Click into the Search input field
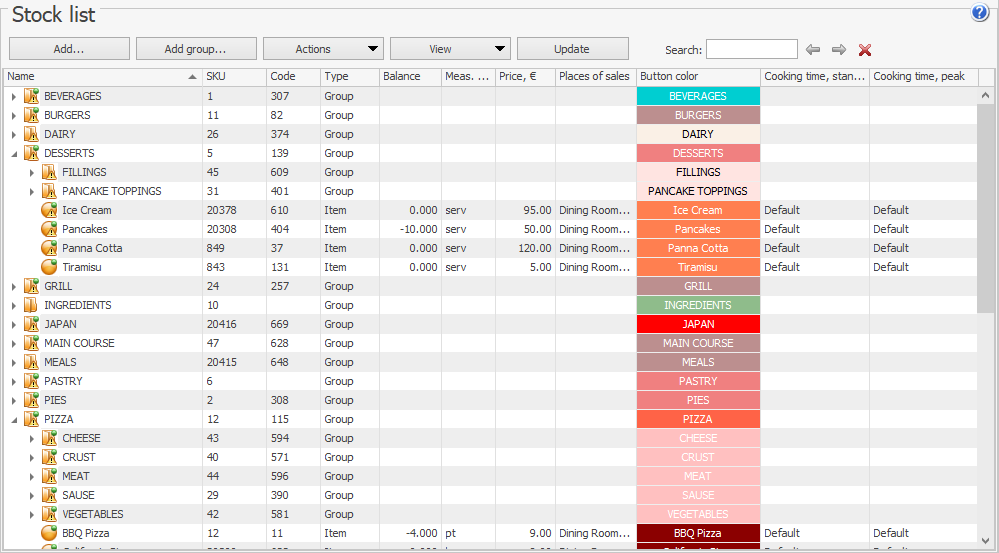The image size is (999, 553). tap(751, 49)
